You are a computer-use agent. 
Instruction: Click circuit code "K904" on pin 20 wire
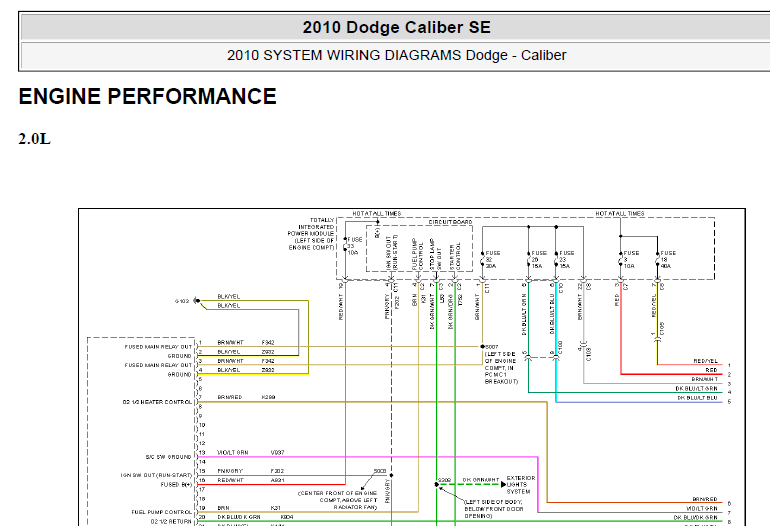point(287,517)
